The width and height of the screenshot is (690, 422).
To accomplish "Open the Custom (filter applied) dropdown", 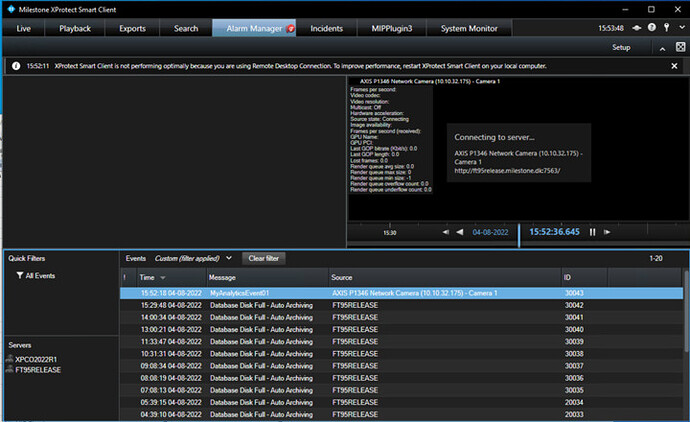I will [193, 258].
